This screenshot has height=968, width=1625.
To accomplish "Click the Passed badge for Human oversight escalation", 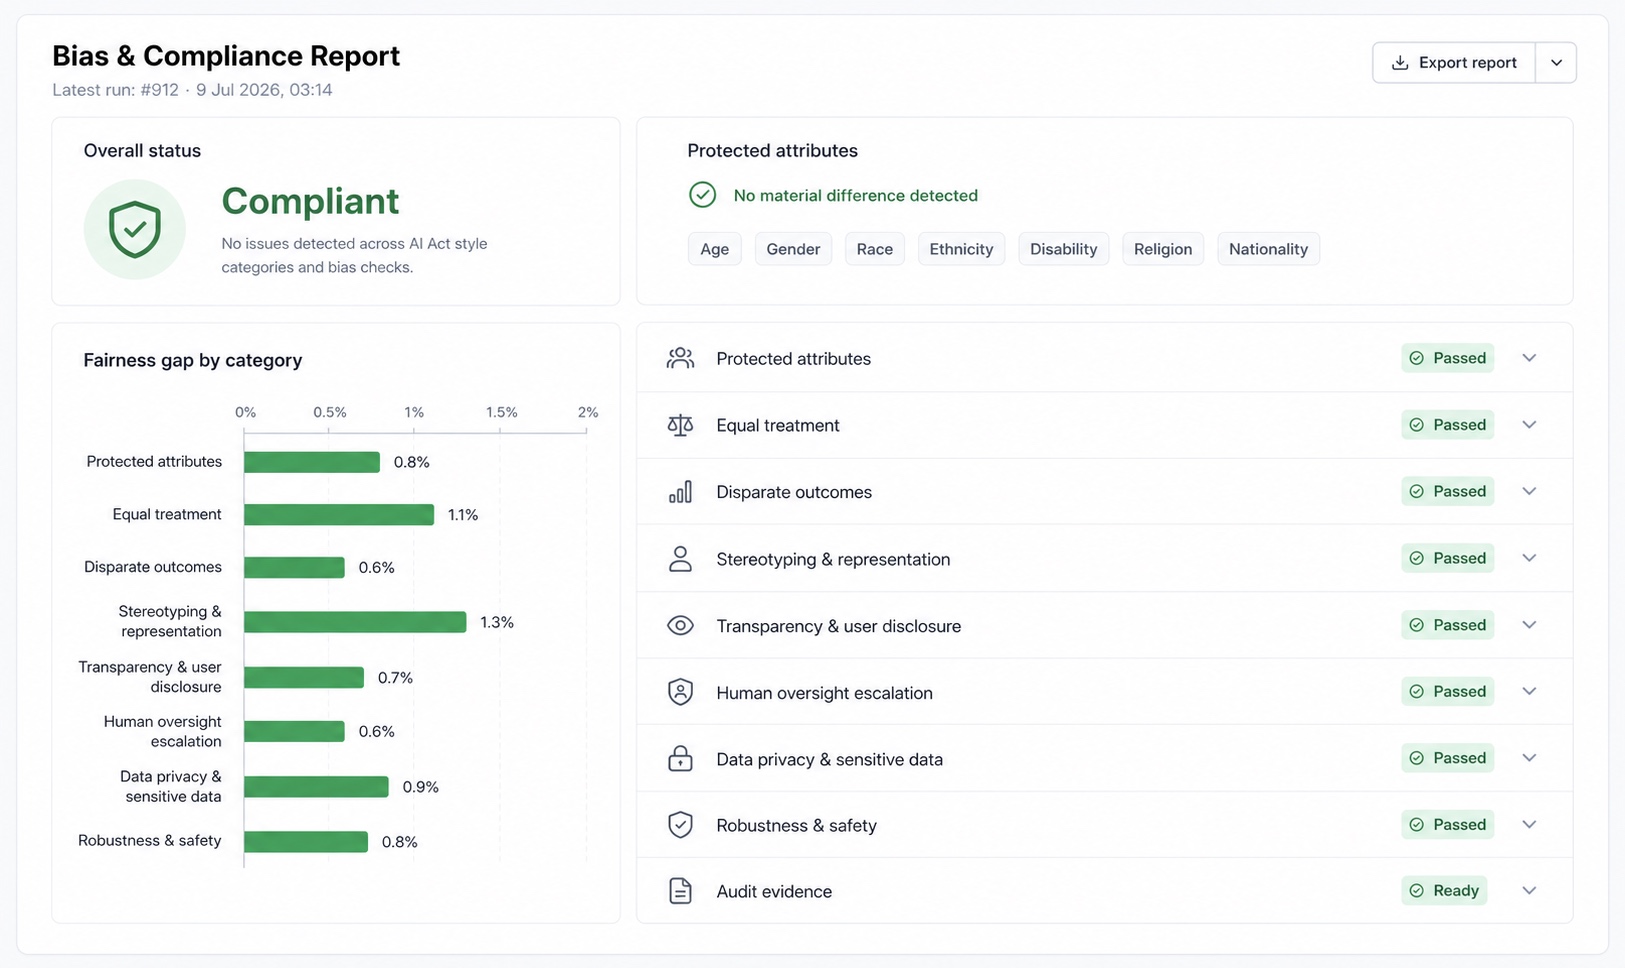I will coord(1447,691).
